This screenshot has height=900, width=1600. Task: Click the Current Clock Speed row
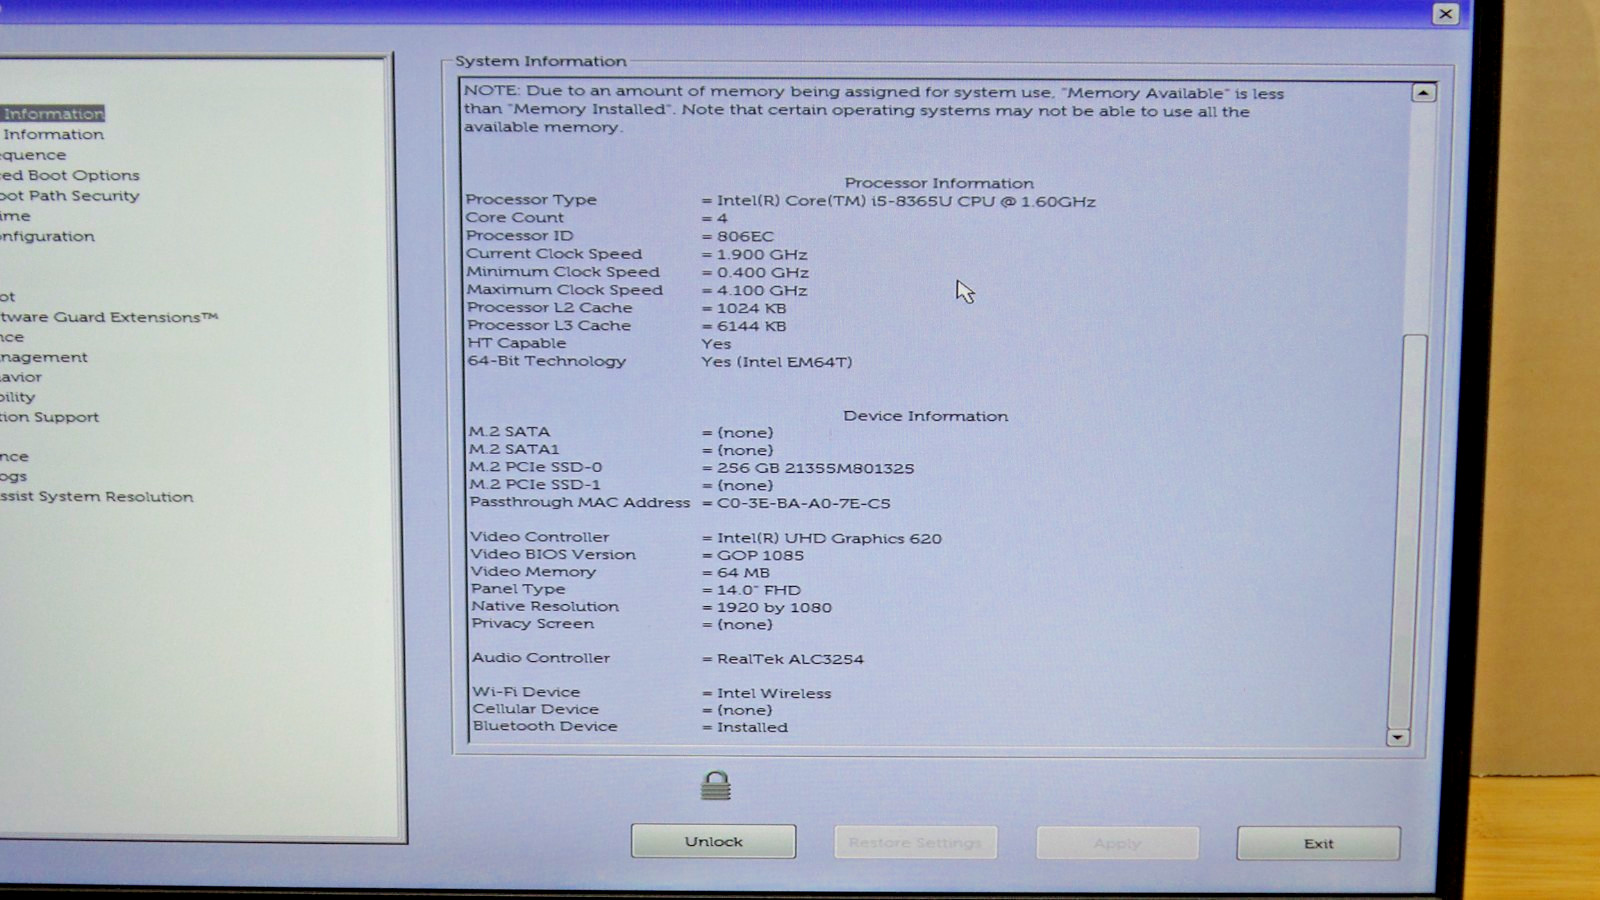click(x=636, y=254)
